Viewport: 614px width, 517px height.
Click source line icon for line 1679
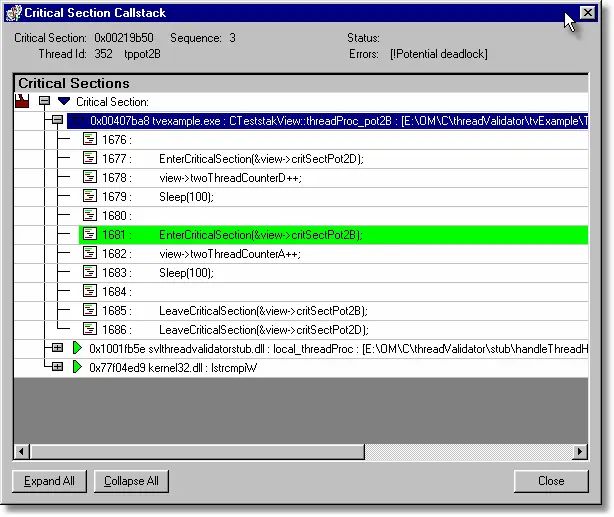90,196
